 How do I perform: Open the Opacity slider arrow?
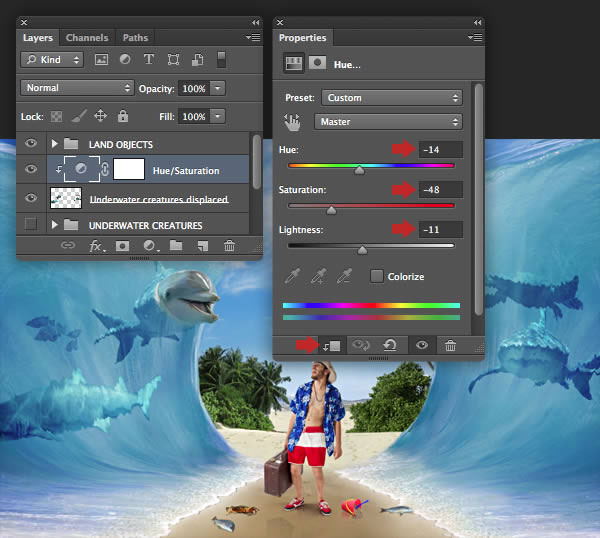[x=218, y=88]
